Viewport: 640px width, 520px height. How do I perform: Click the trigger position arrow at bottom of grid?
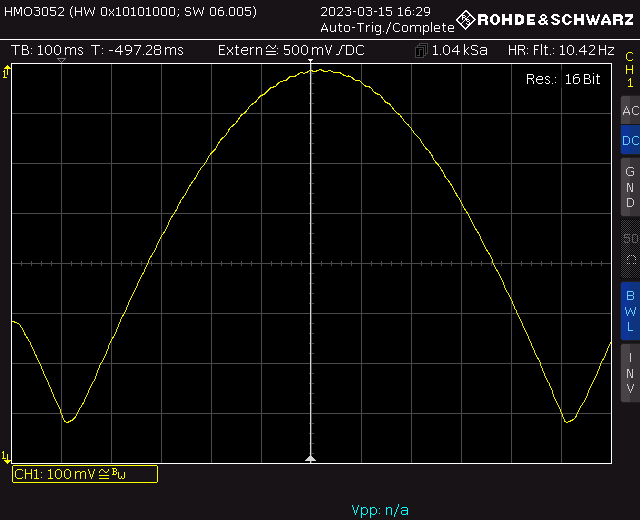310,458
